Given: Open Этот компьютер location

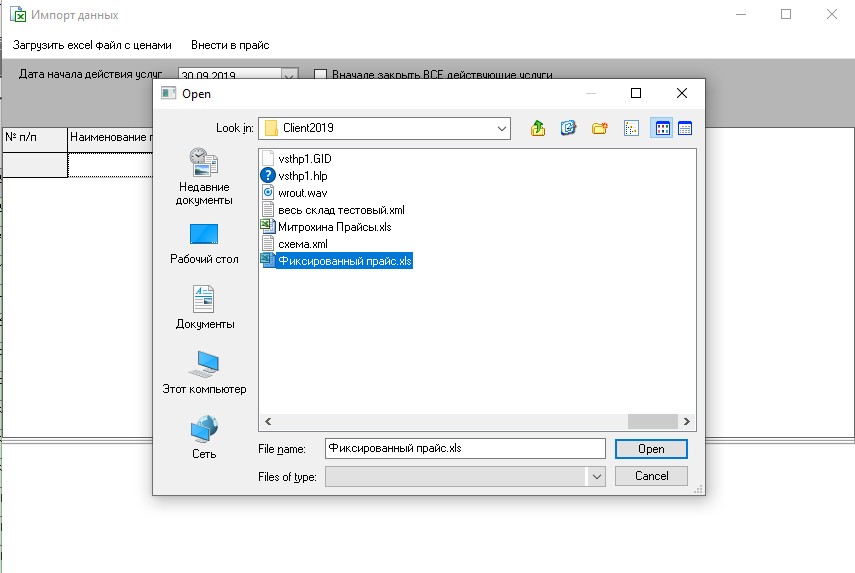Looking at the screenshot, I should click(x=204, y=372).
